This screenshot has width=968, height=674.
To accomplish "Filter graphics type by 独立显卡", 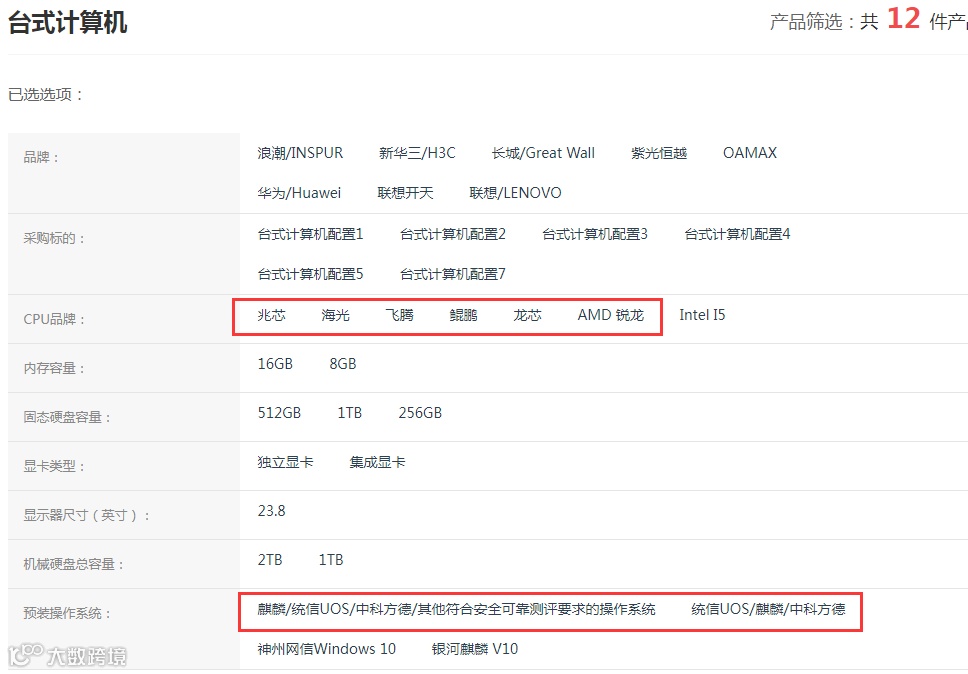I will (285, 462).
